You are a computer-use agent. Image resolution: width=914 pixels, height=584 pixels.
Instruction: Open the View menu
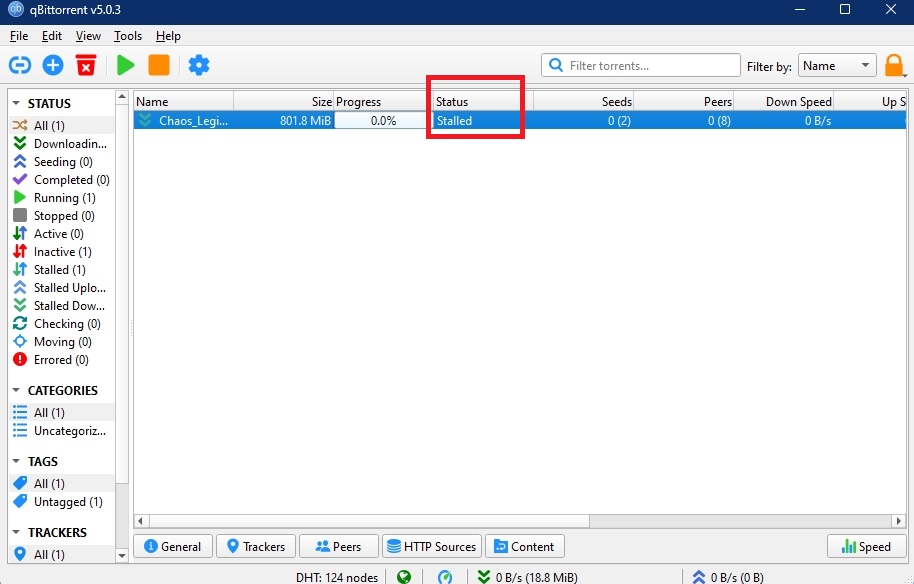coord(88,36)
